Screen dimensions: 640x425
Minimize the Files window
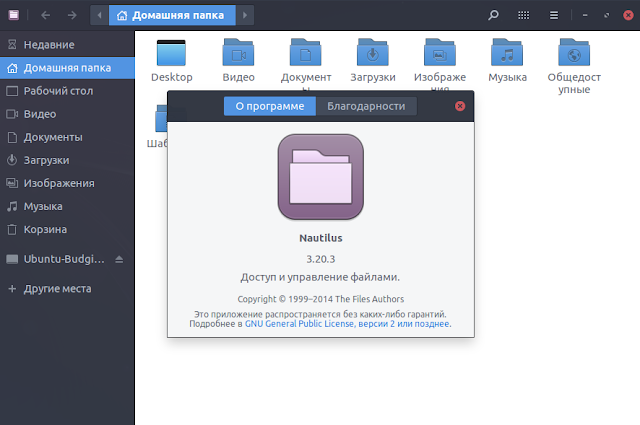tap(585, 16)
